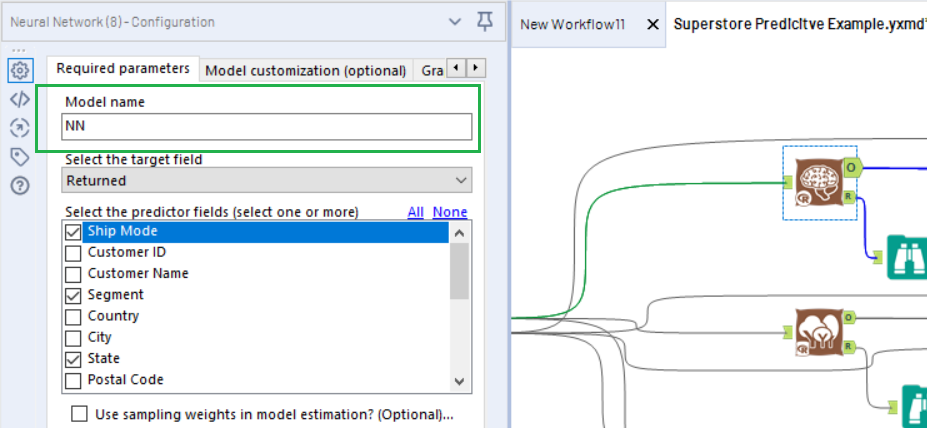Open the target field dropdown showing Returned
Screen dimensions: 927x428
[267, 180]
